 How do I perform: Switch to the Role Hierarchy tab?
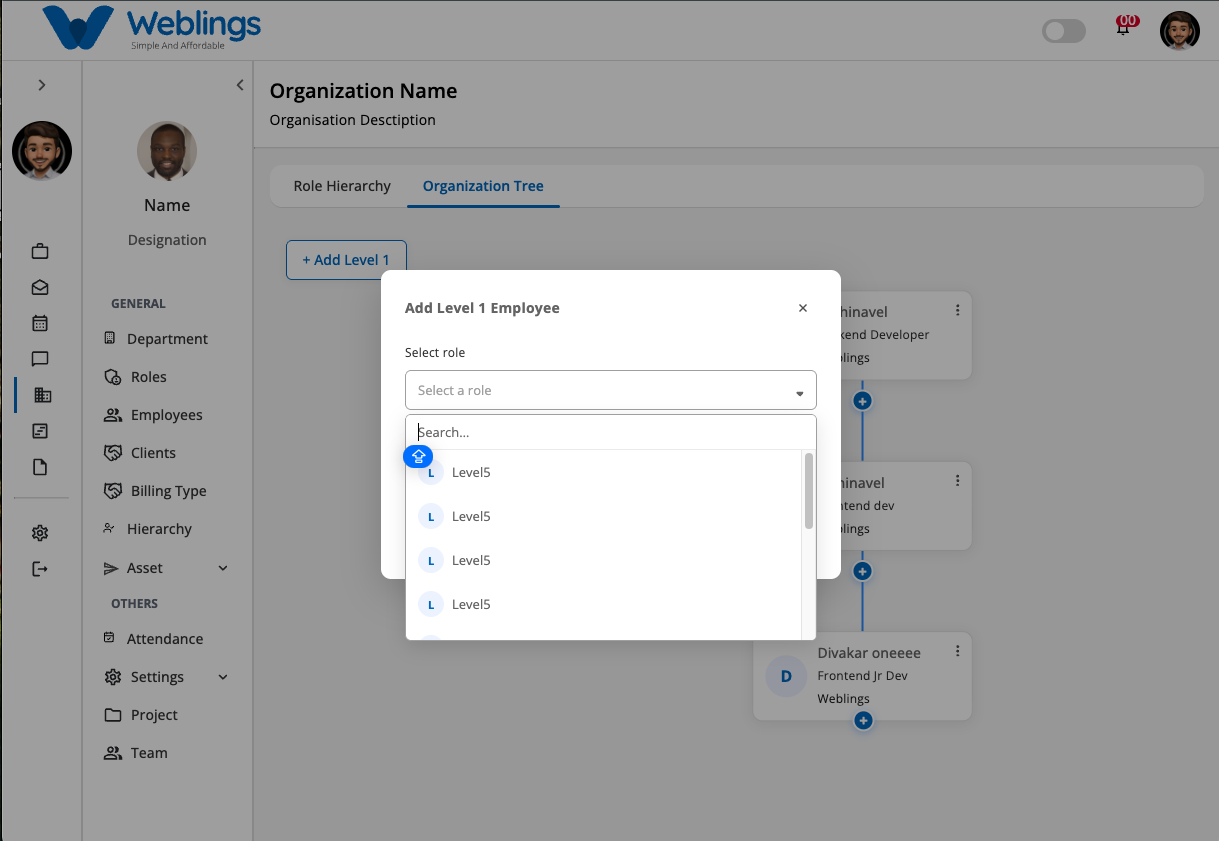(342, 186)
